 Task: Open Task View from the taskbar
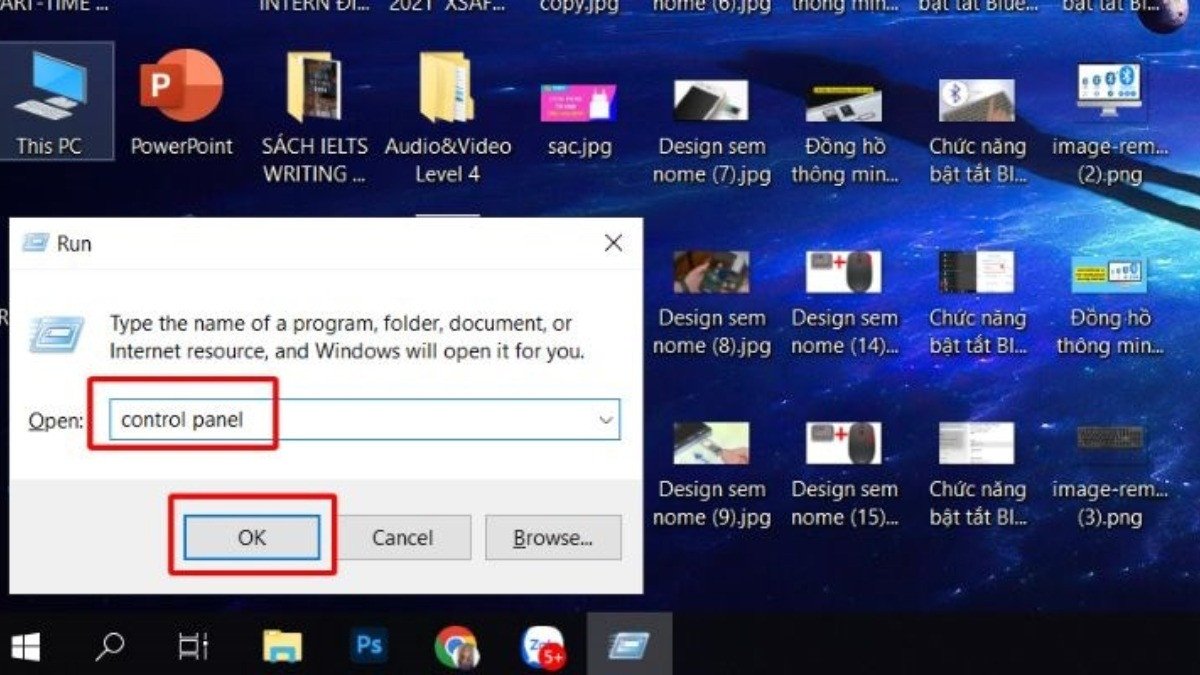(194, 646)
